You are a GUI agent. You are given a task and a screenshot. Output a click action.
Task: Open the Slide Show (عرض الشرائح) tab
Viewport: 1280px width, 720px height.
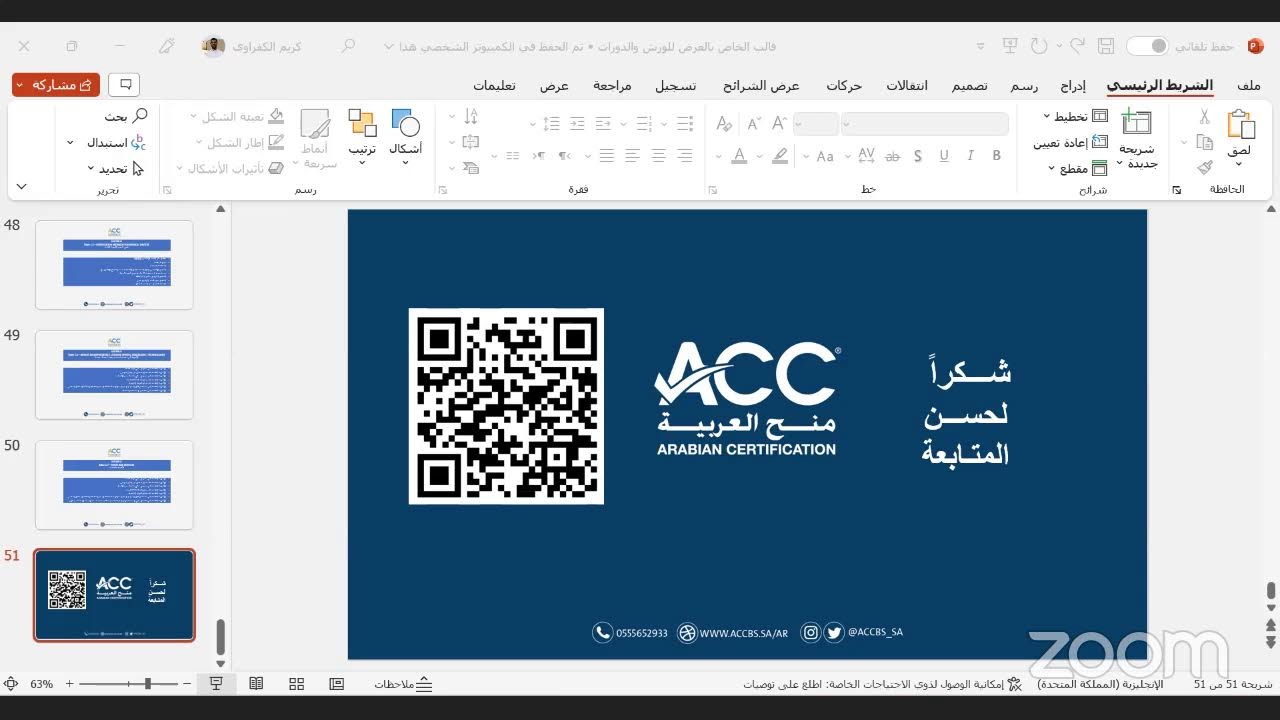[761, 86]
